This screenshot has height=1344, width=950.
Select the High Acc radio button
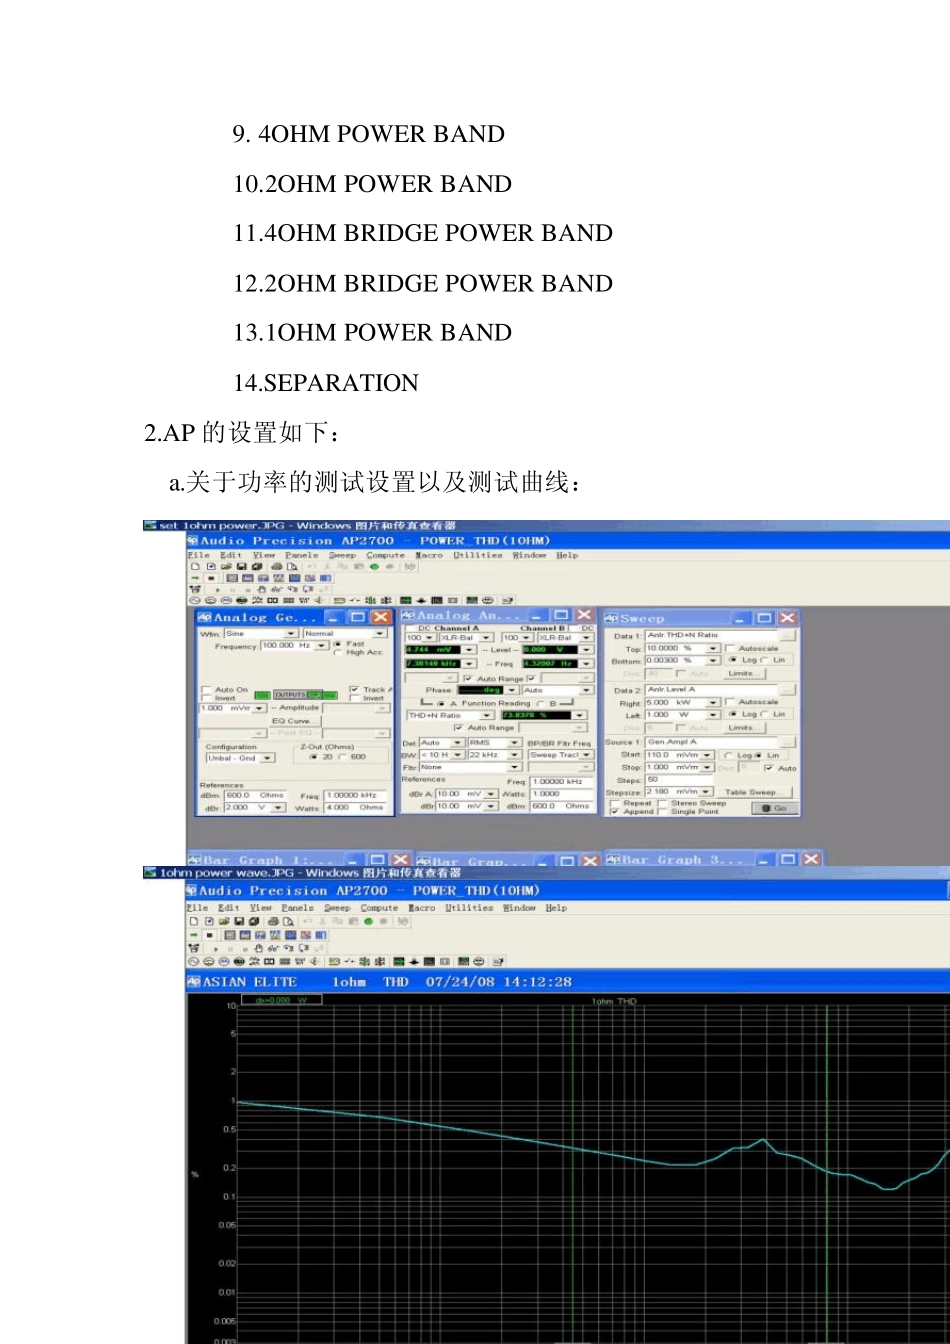337,652
